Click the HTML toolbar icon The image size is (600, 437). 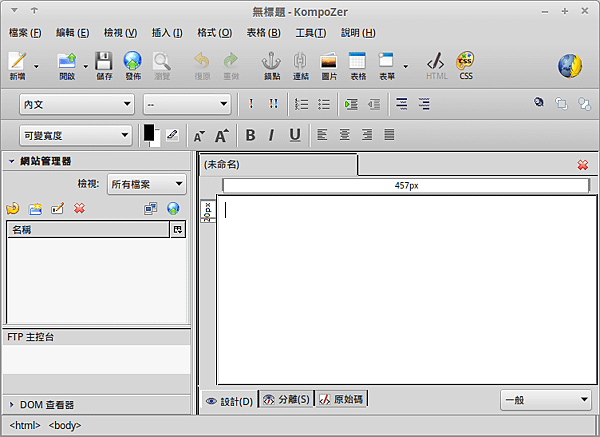pos(437,61)
